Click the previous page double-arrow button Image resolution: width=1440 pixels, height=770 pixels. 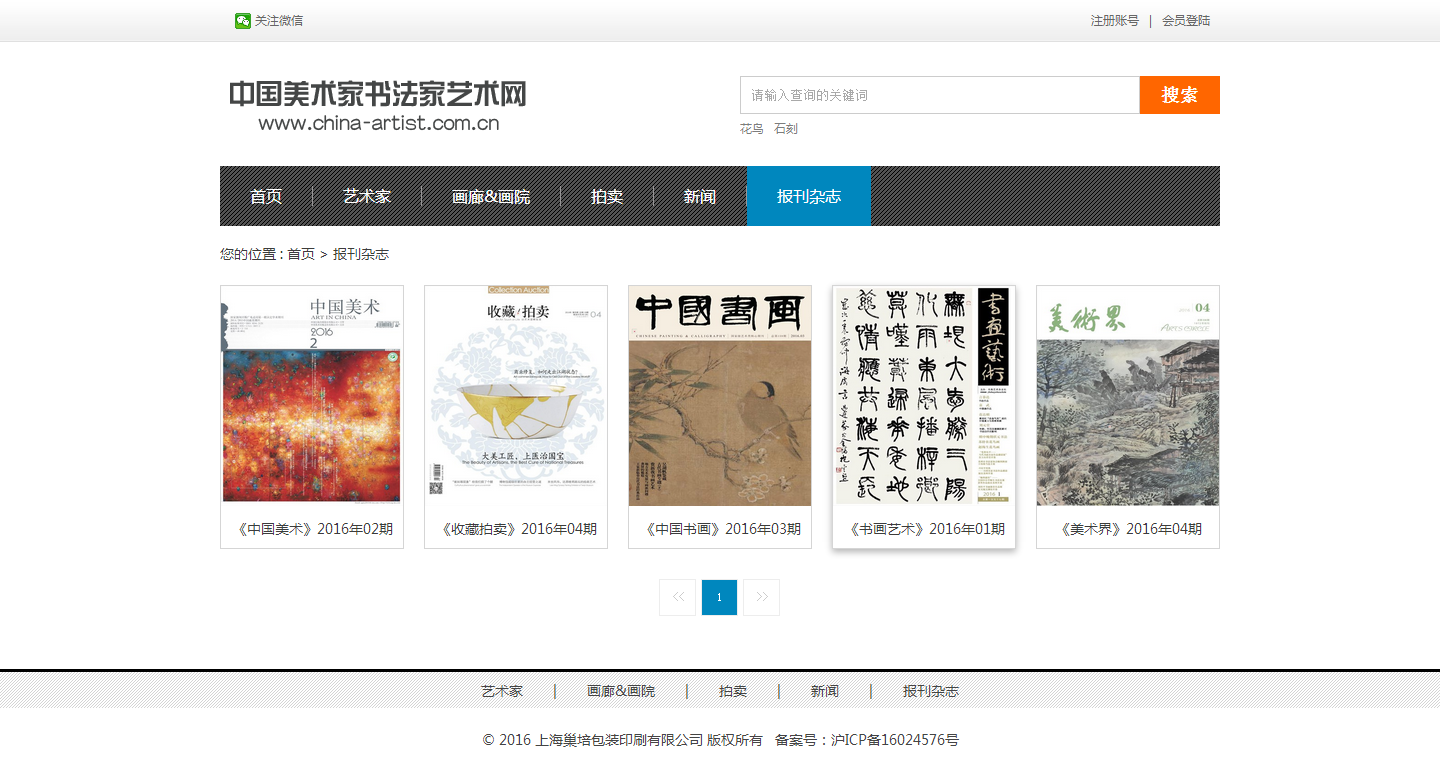677,597
